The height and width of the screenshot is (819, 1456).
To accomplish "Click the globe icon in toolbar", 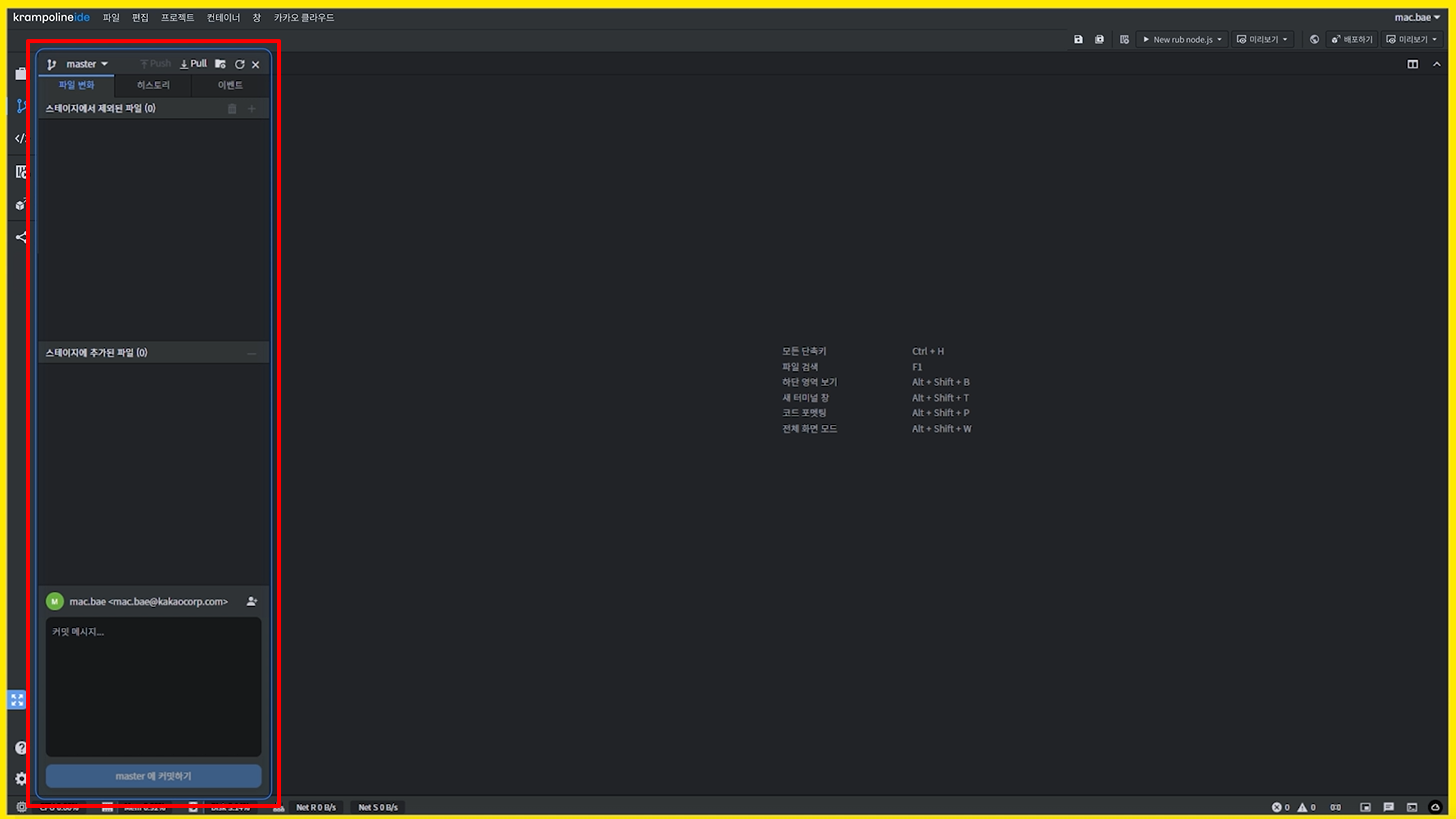I will [x=1314, y=40].
